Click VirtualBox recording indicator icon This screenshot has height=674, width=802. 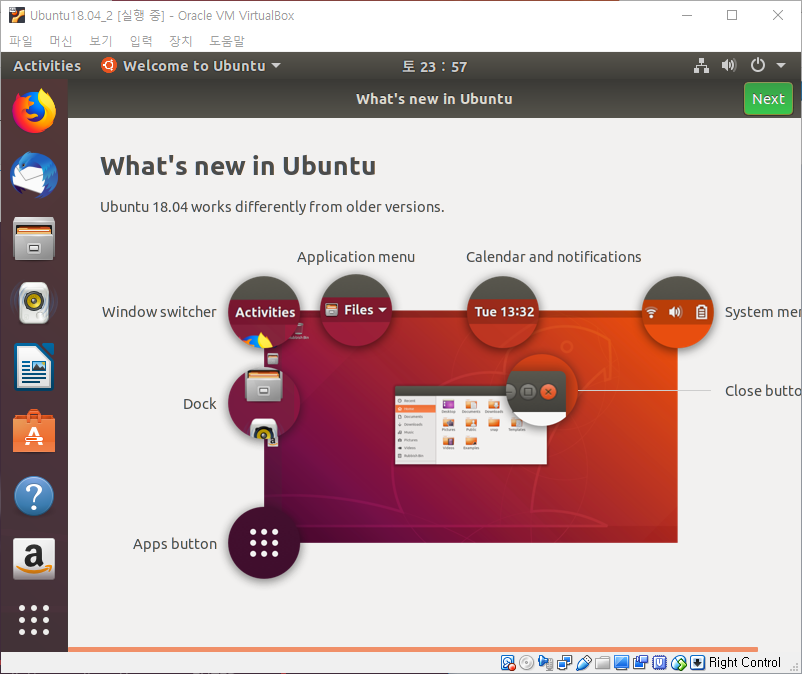[x=640, y=663]
